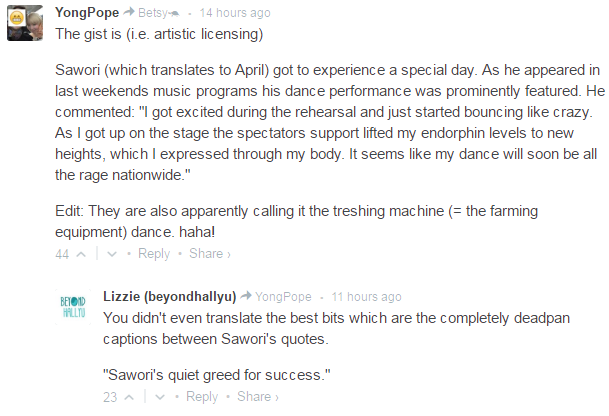The image size is (609, 416).
Task: Open Lizzie's Beyond Hallyu avatar
Action: coord(73,308)
